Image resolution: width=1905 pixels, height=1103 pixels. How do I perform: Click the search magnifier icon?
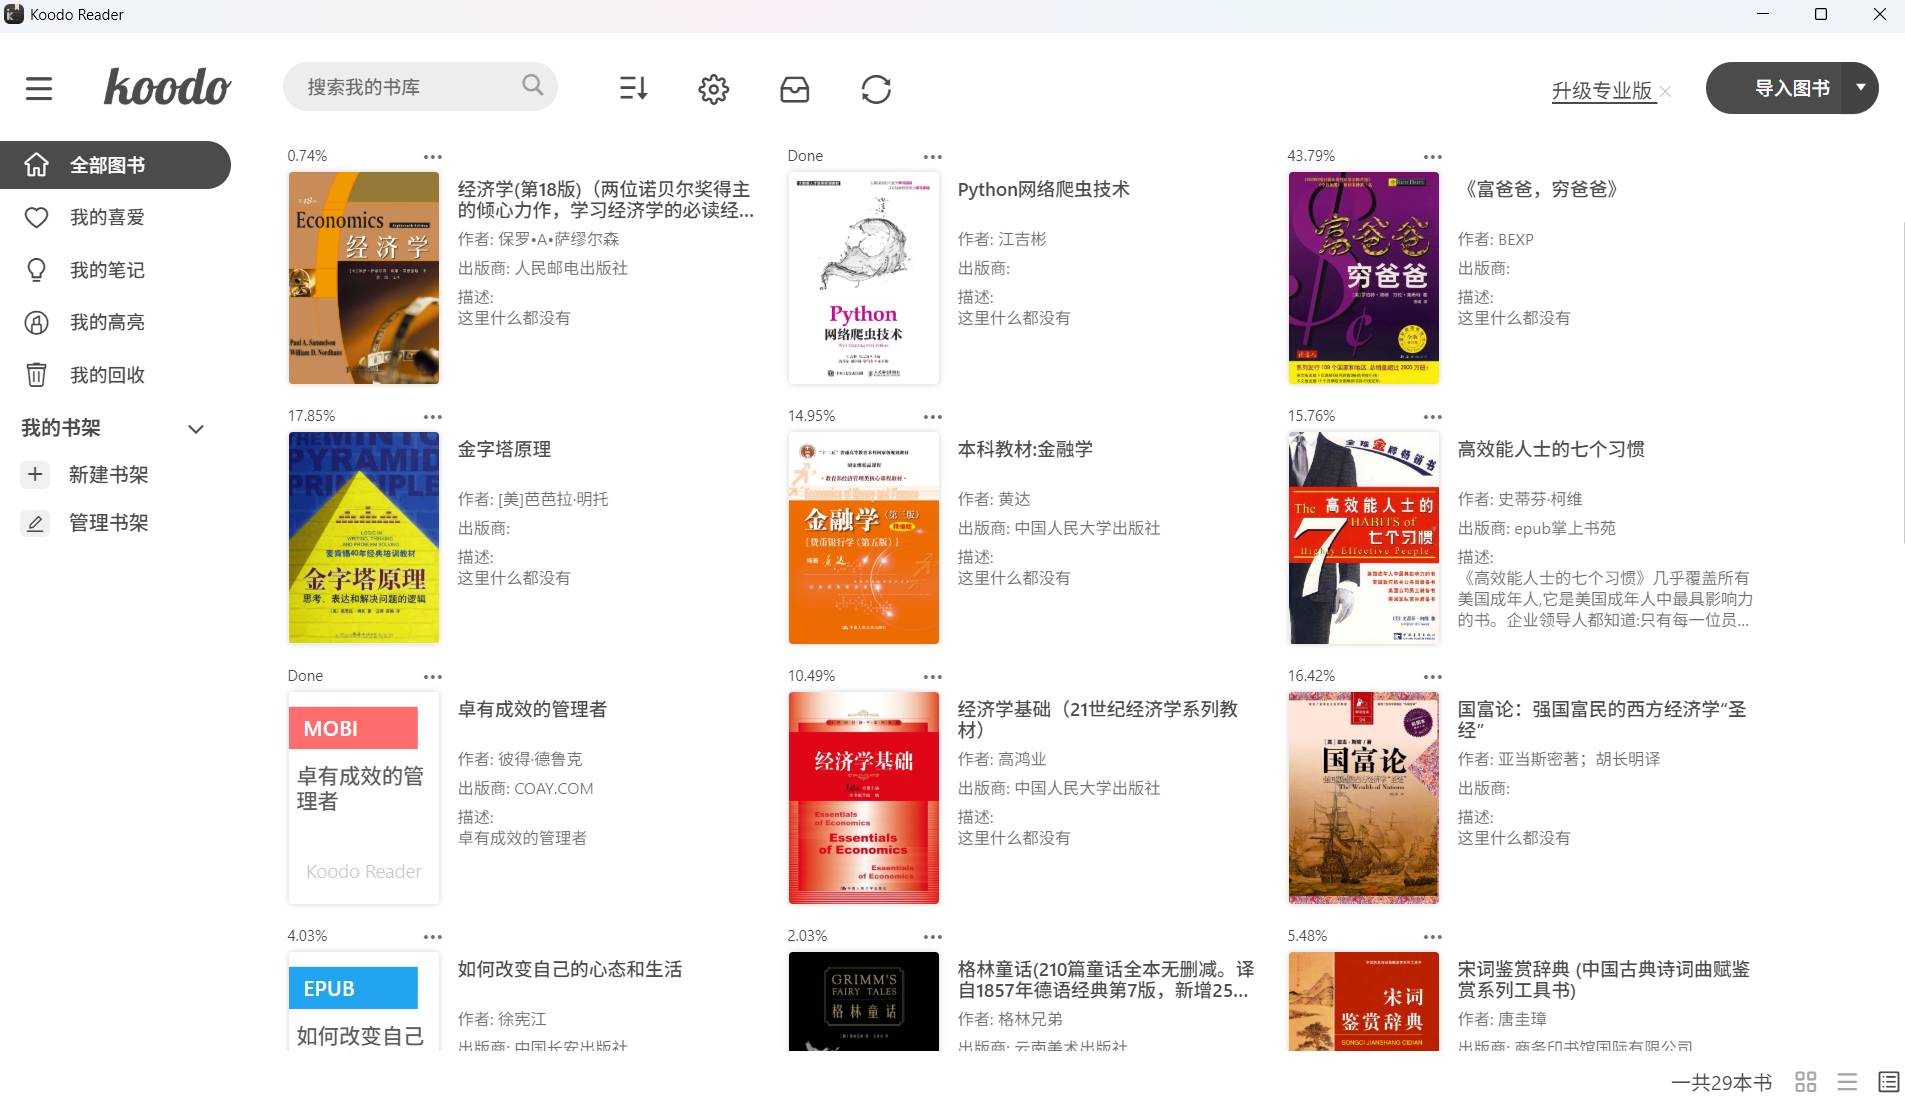click(532, 86)
